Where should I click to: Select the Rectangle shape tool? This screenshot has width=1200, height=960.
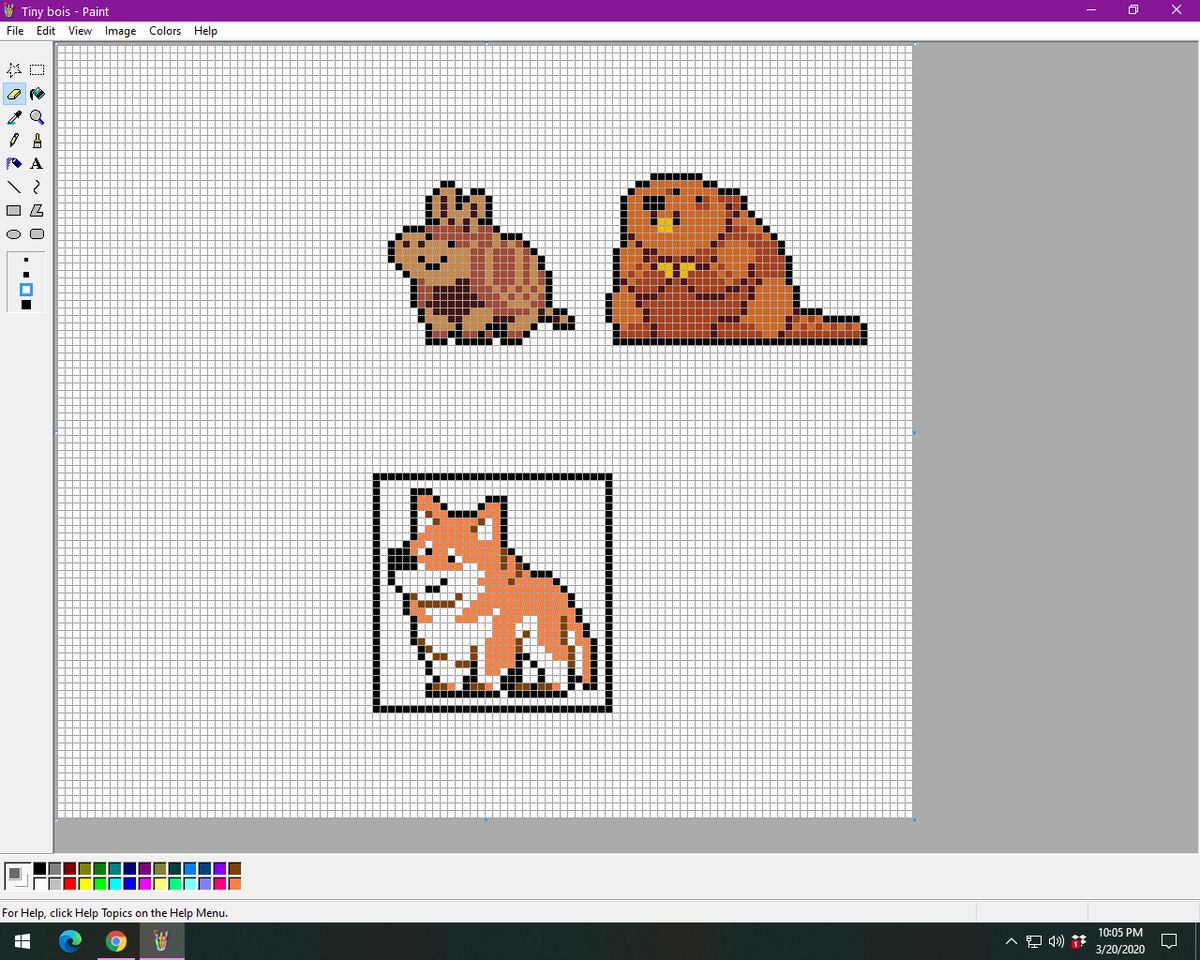pyautogui.click(x=14, y=210)
